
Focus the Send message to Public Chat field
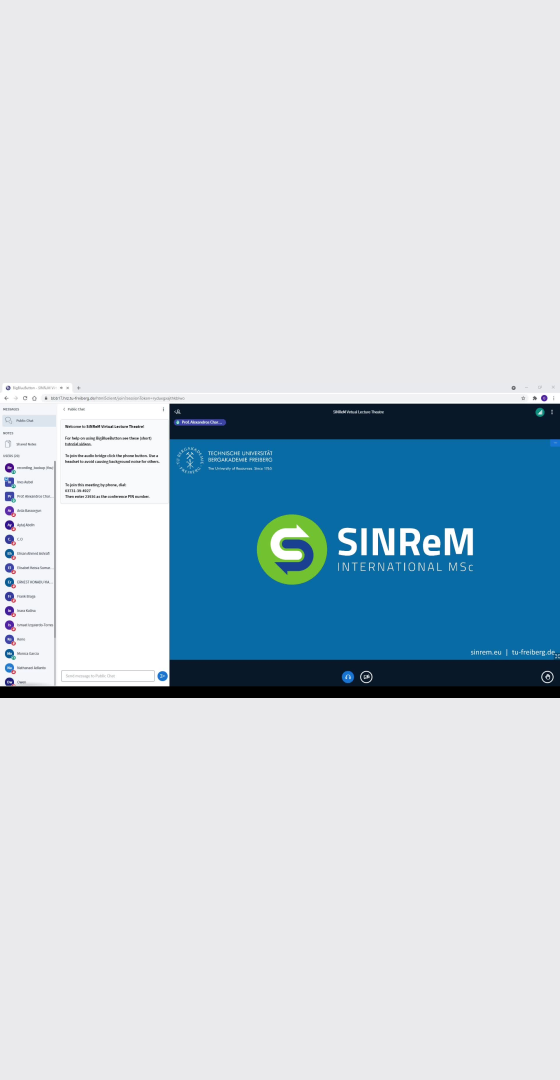click(108, 676)
